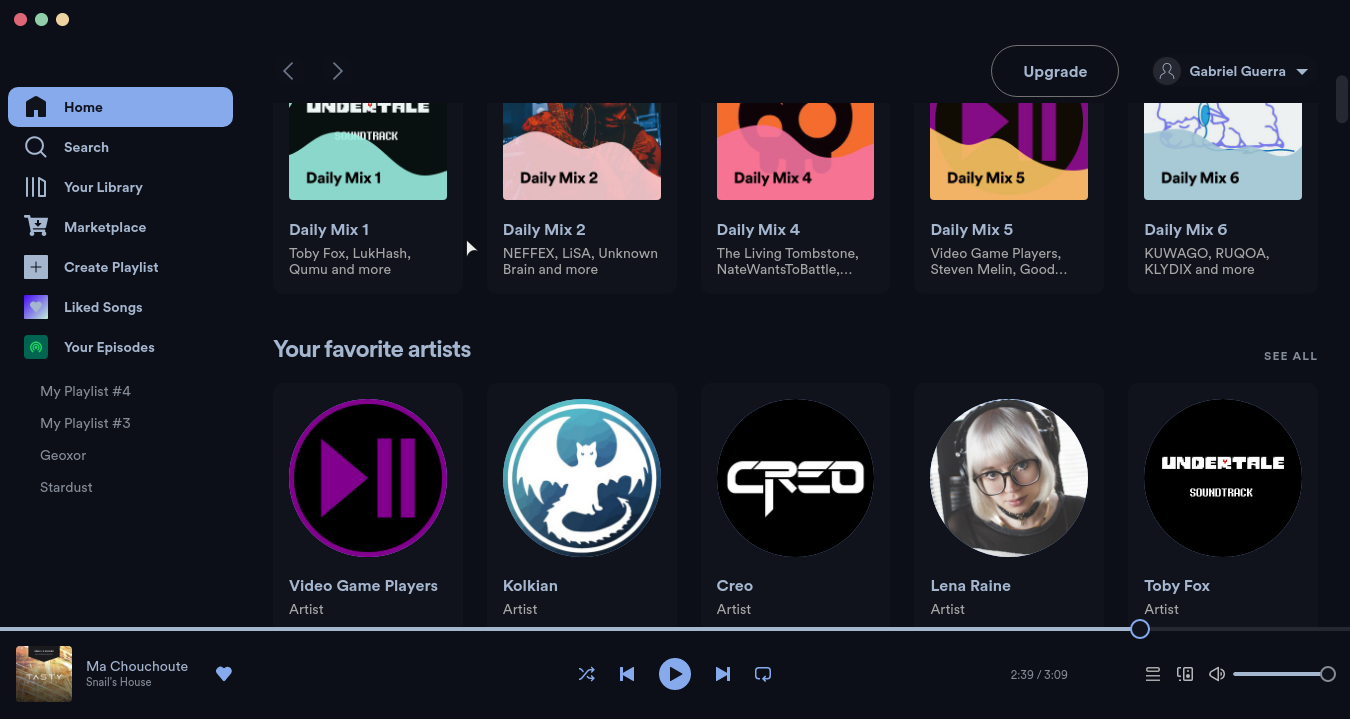This screenshot has height=719, width=1350.
Task: Toggle repeat mode
Action: (x=763, y=674)
